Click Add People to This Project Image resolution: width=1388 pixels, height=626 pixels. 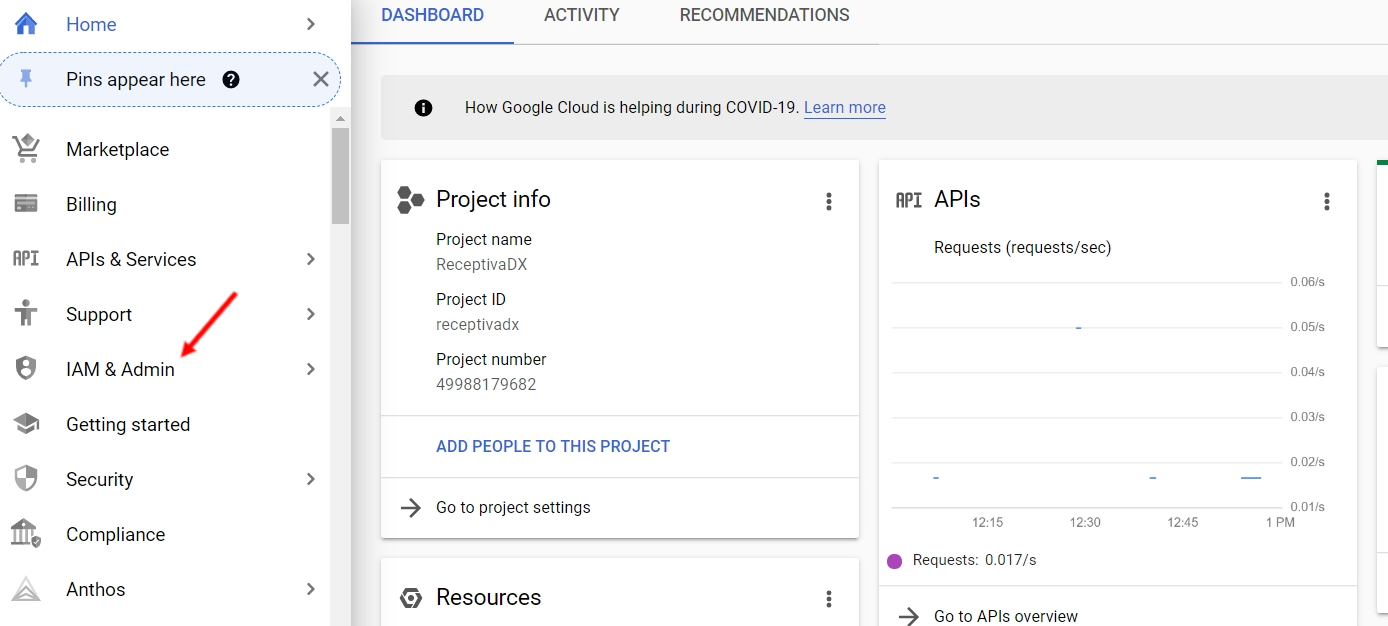click(x=553, y=446)
